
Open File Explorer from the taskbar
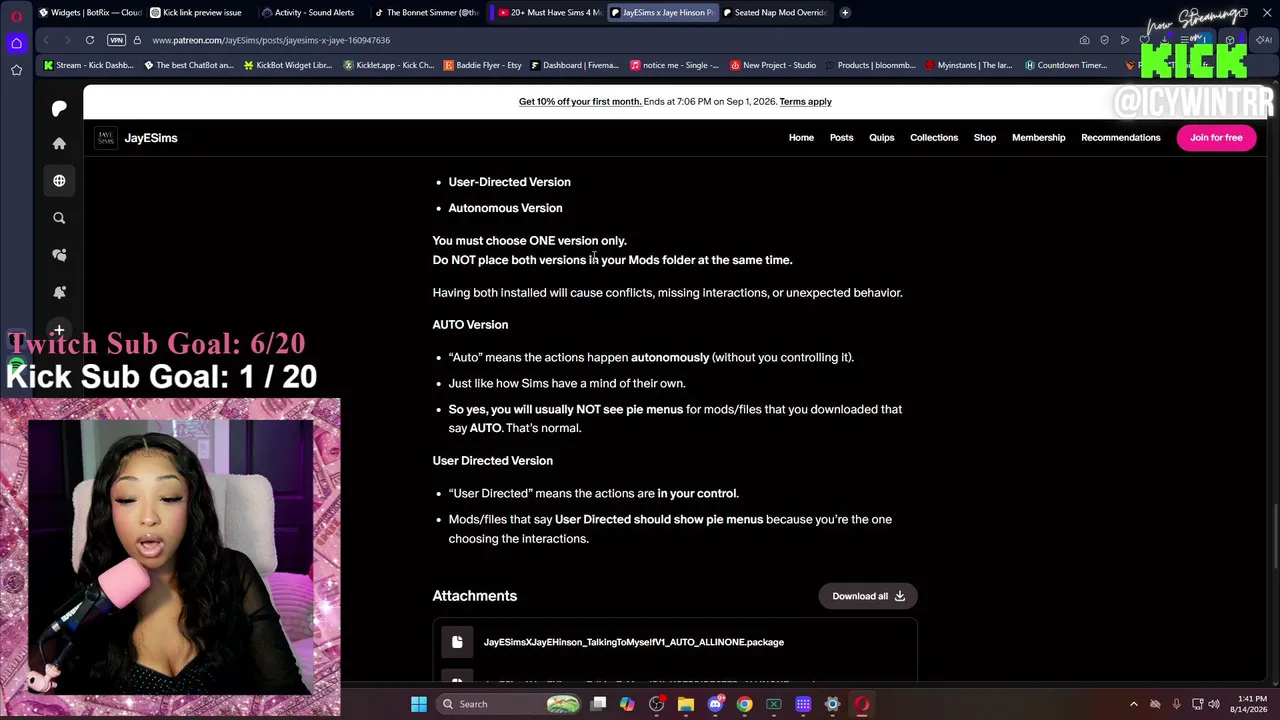coord(686,704)
